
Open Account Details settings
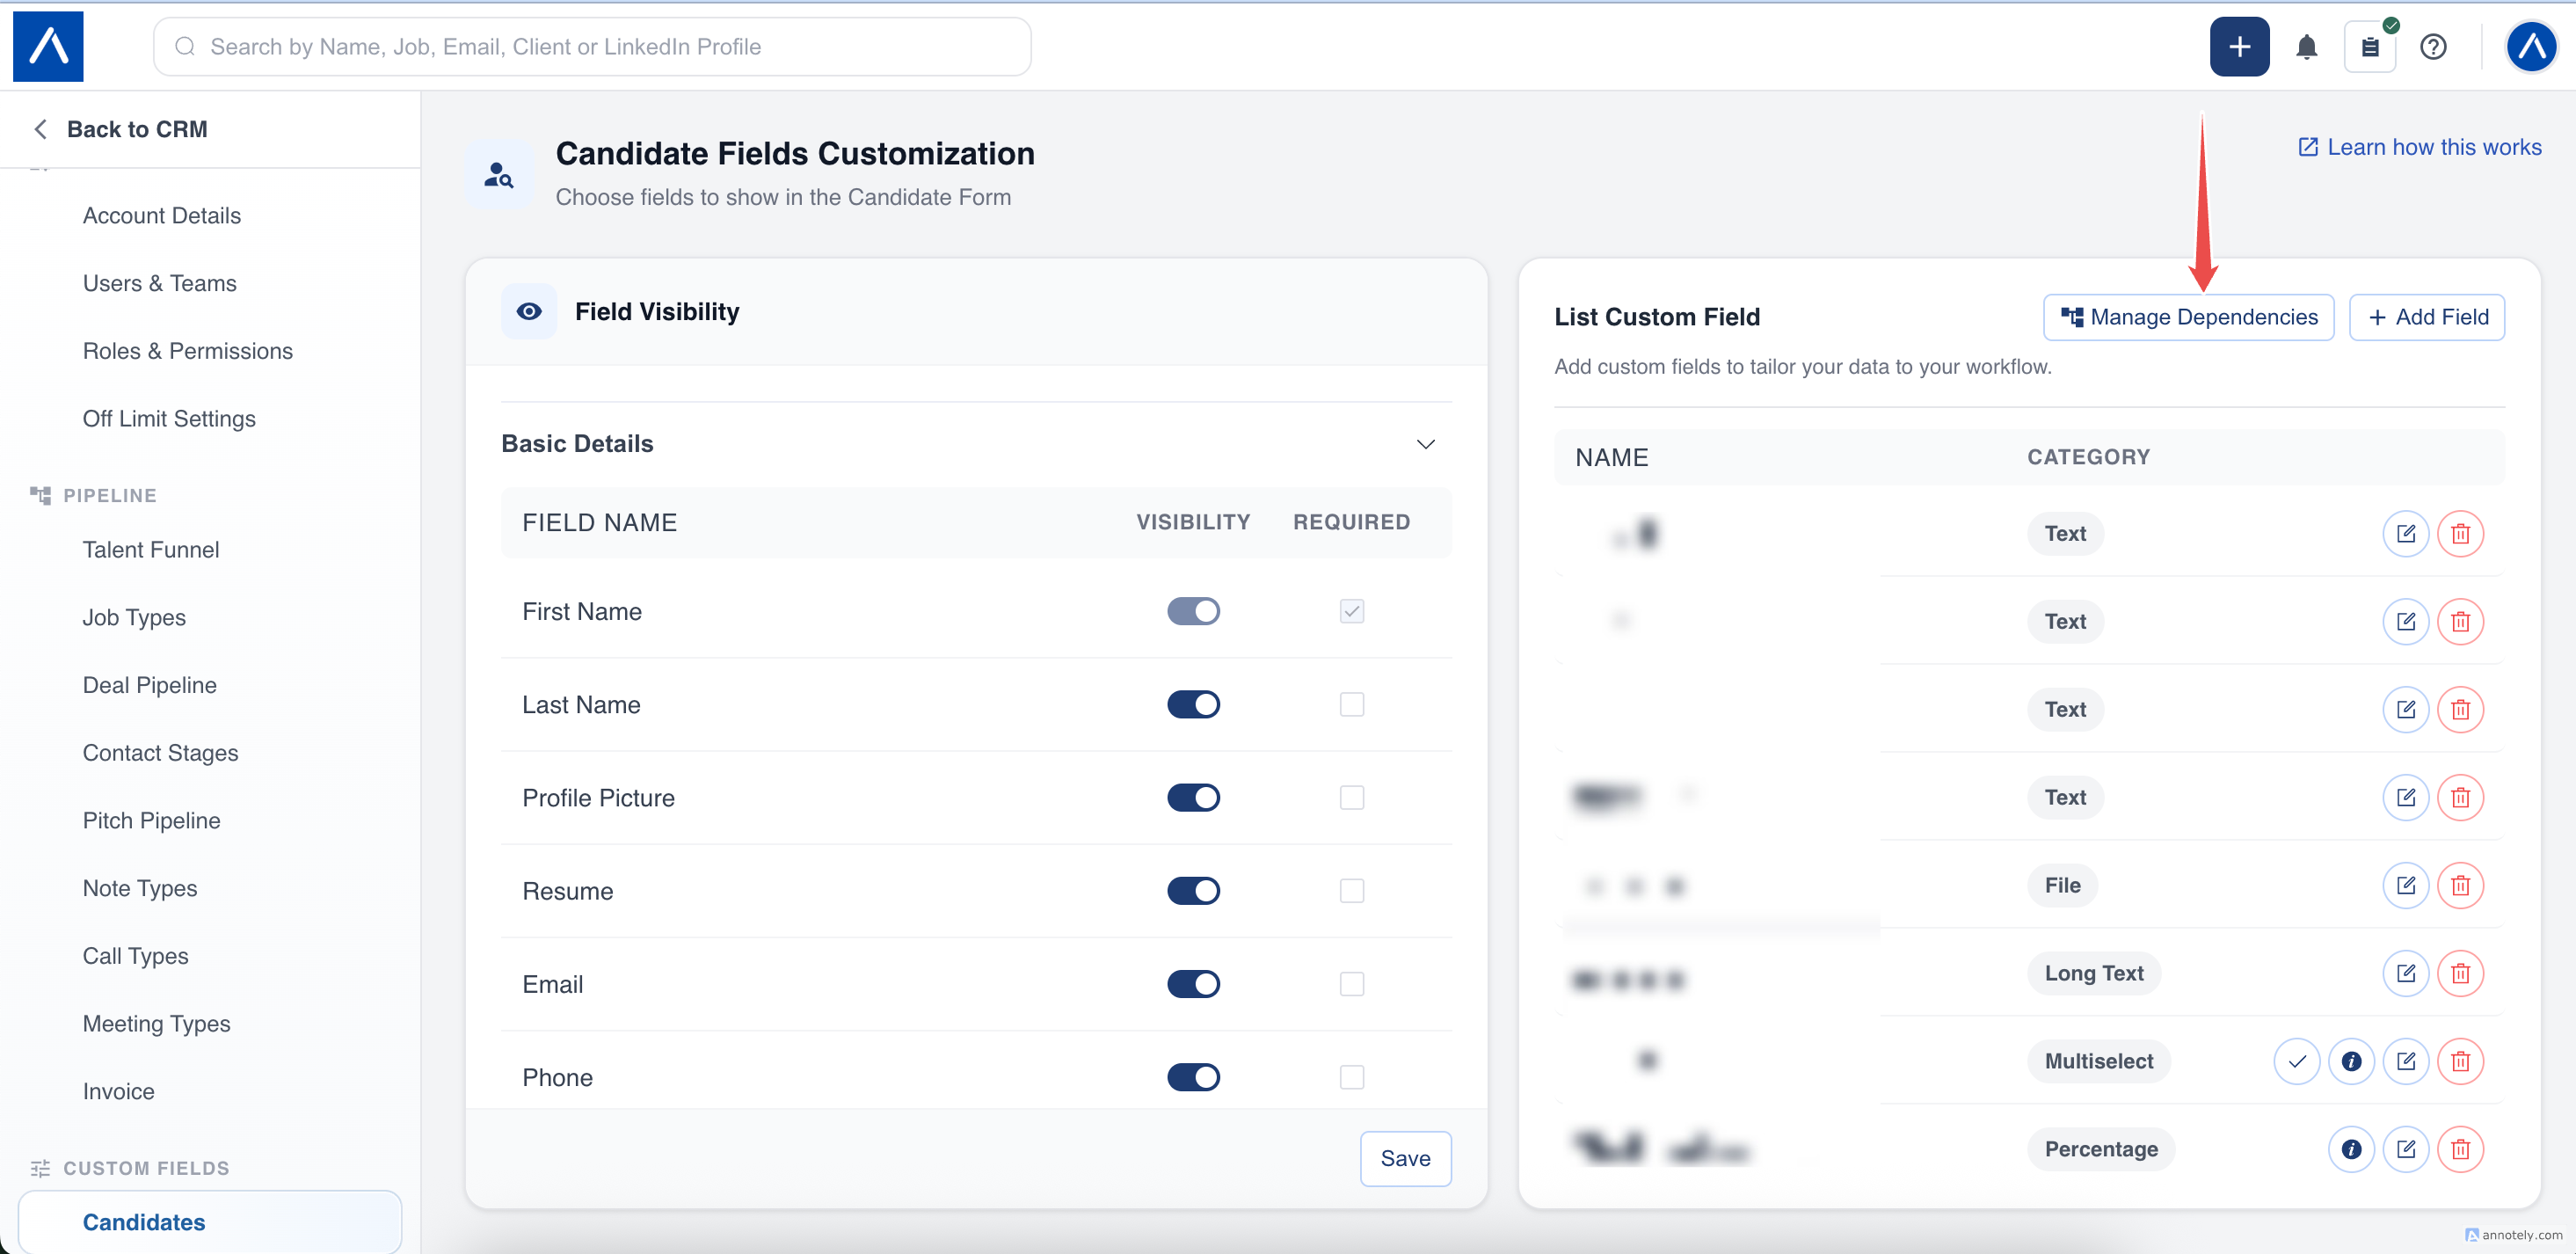162,215
